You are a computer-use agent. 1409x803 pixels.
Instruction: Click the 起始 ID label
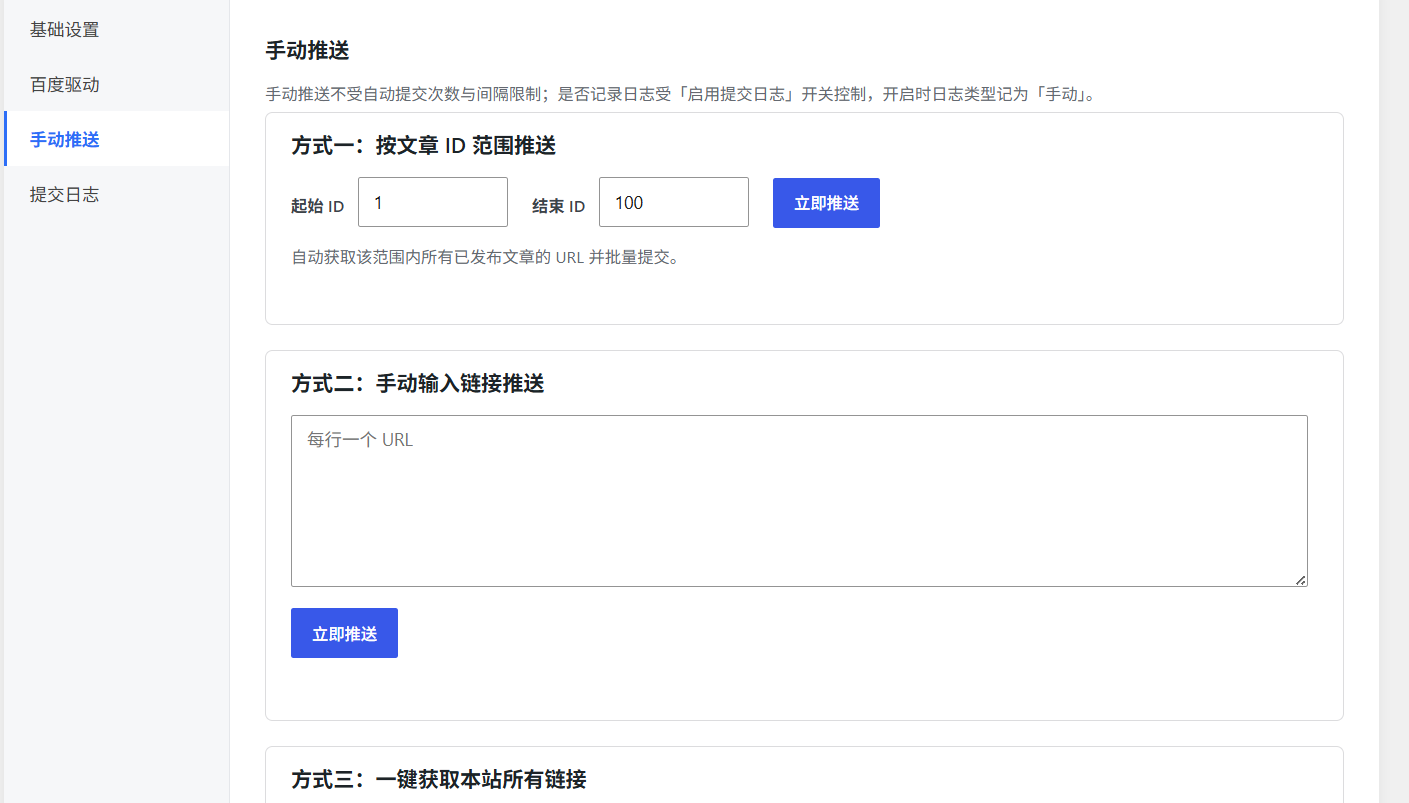point(318,206)
